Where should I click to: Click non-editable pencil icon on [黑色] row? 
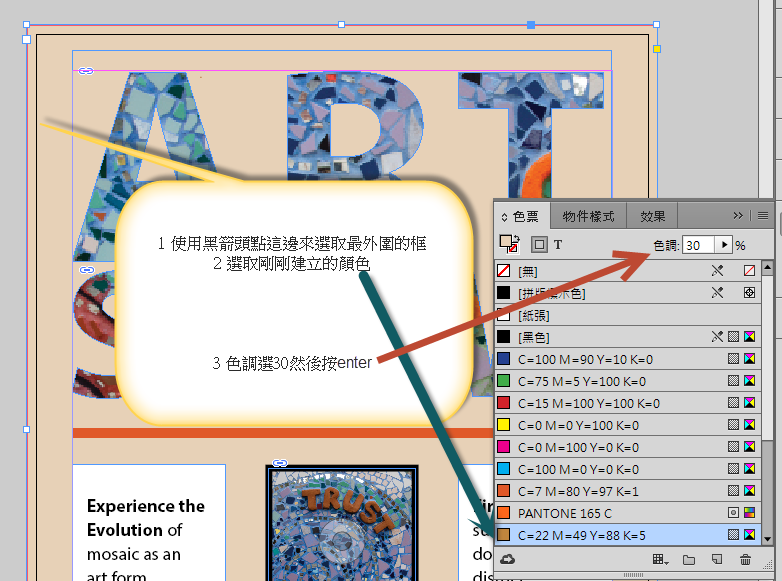[x=717, y=336]
